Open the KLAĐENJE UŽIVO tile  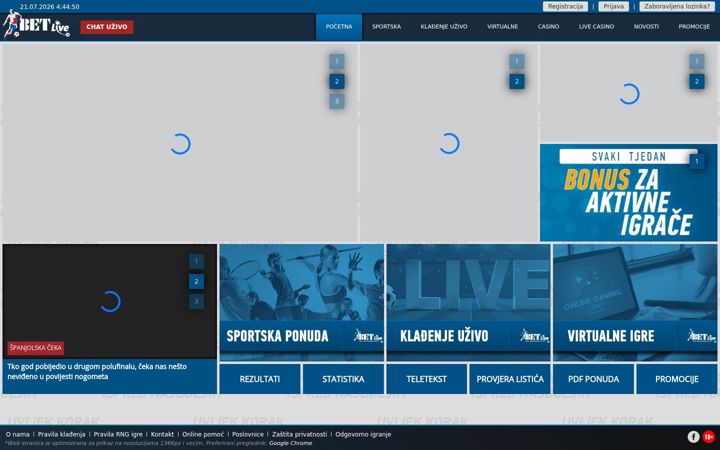coord(468,302)
